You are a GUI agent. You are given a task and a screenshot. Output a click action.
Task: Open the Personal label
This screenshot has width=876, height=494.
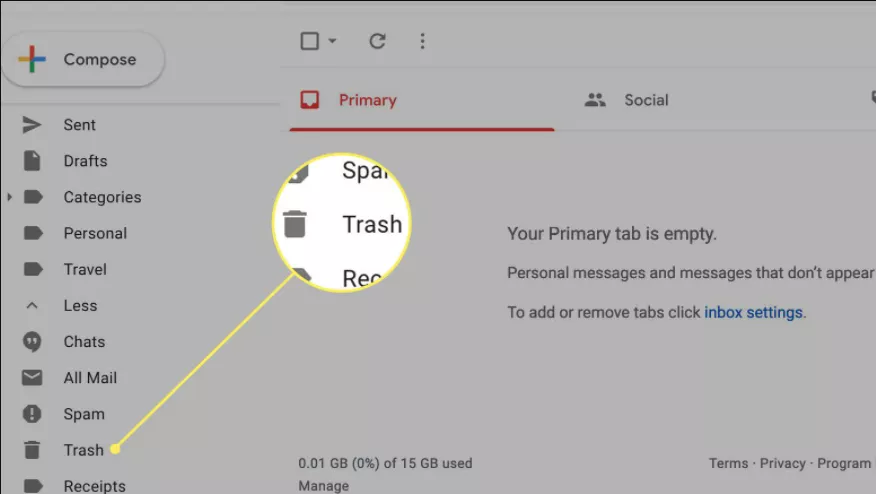point(96,233)
